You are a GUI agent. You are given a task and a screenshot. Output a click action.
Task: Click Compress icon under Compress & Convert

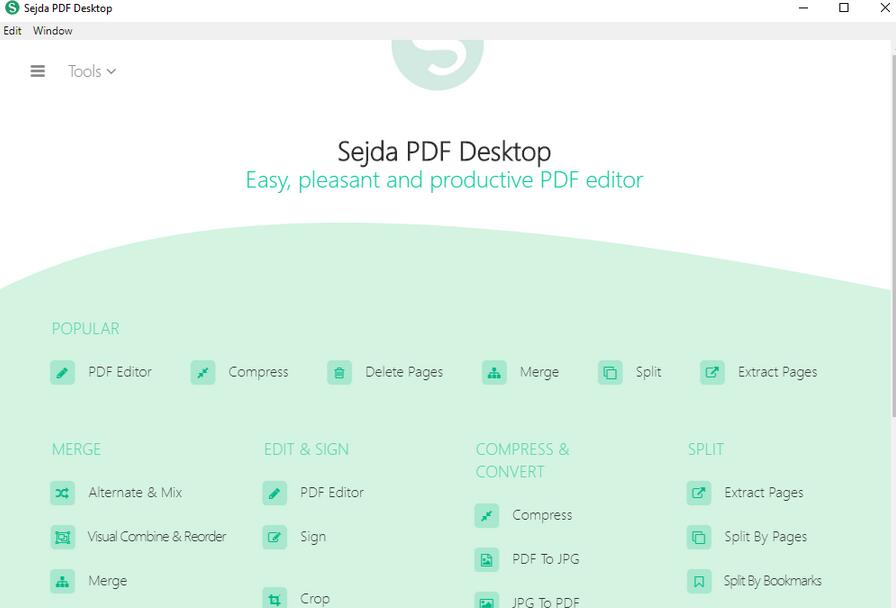[486, 515]
